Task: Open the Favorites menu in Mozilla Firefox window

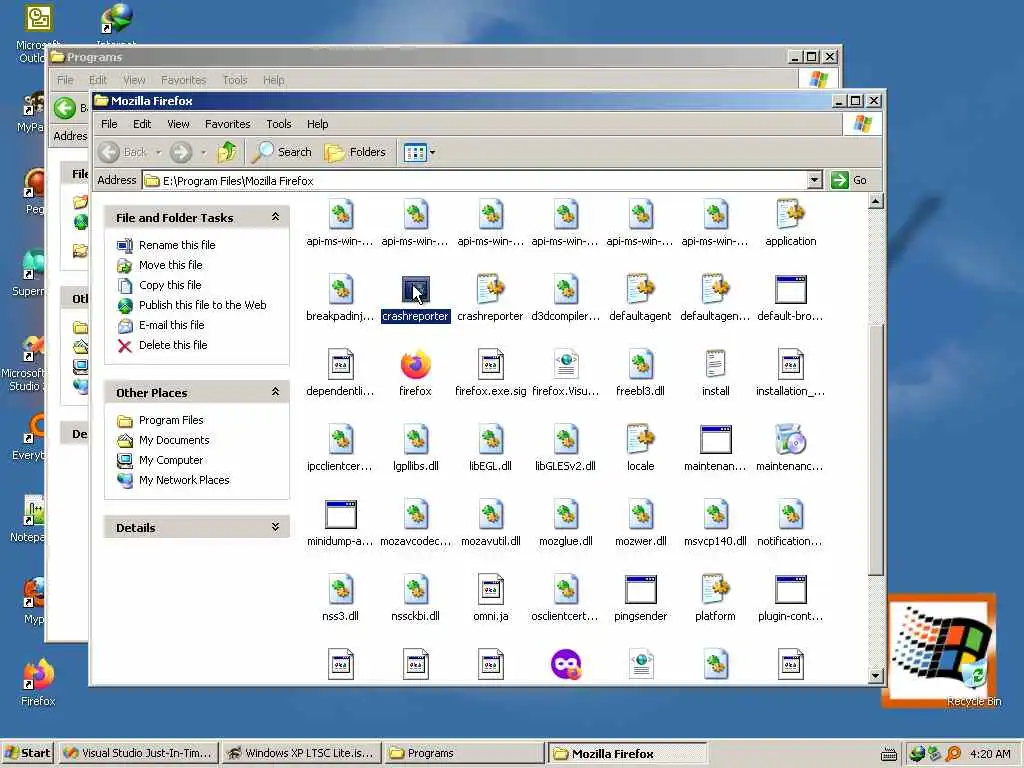Action: (227, 124)
